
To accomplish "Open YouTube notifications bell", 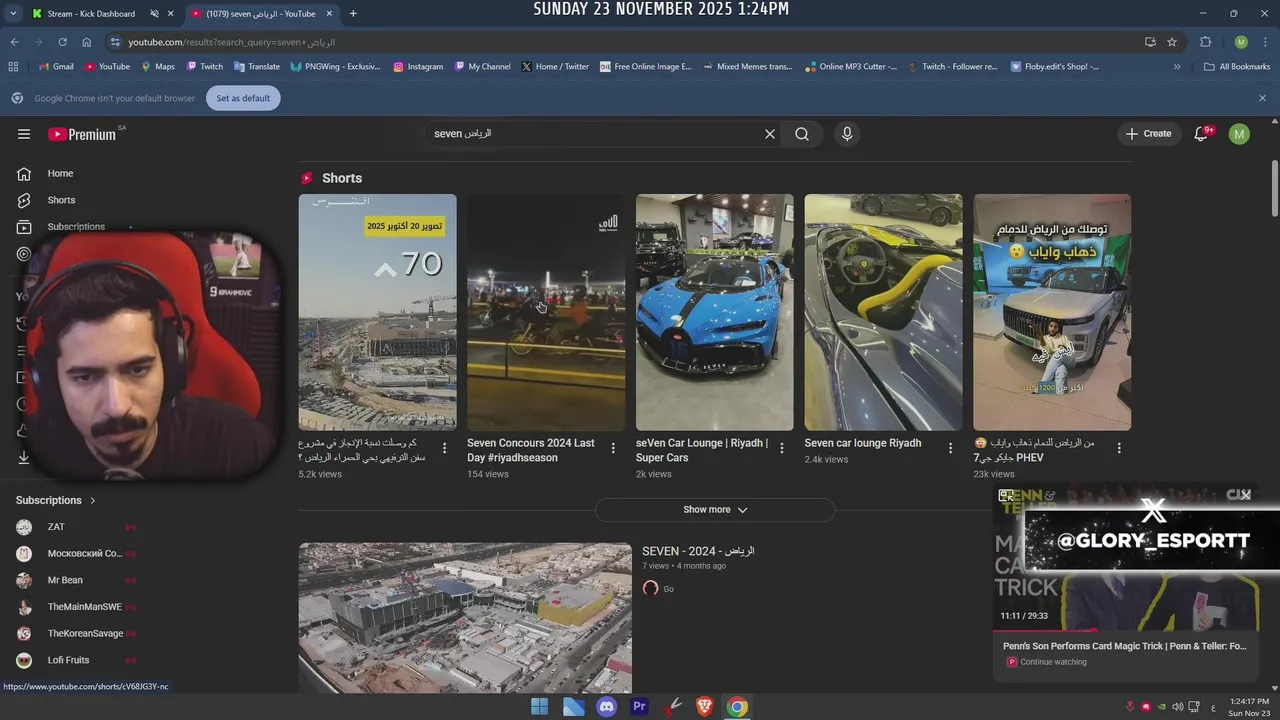I will pos(1202,134).
